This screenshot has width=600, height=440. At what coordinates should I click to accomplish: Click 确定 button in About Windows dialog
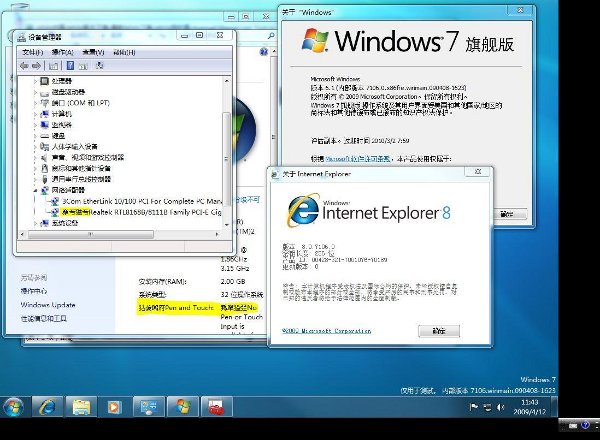click(507, 214)
